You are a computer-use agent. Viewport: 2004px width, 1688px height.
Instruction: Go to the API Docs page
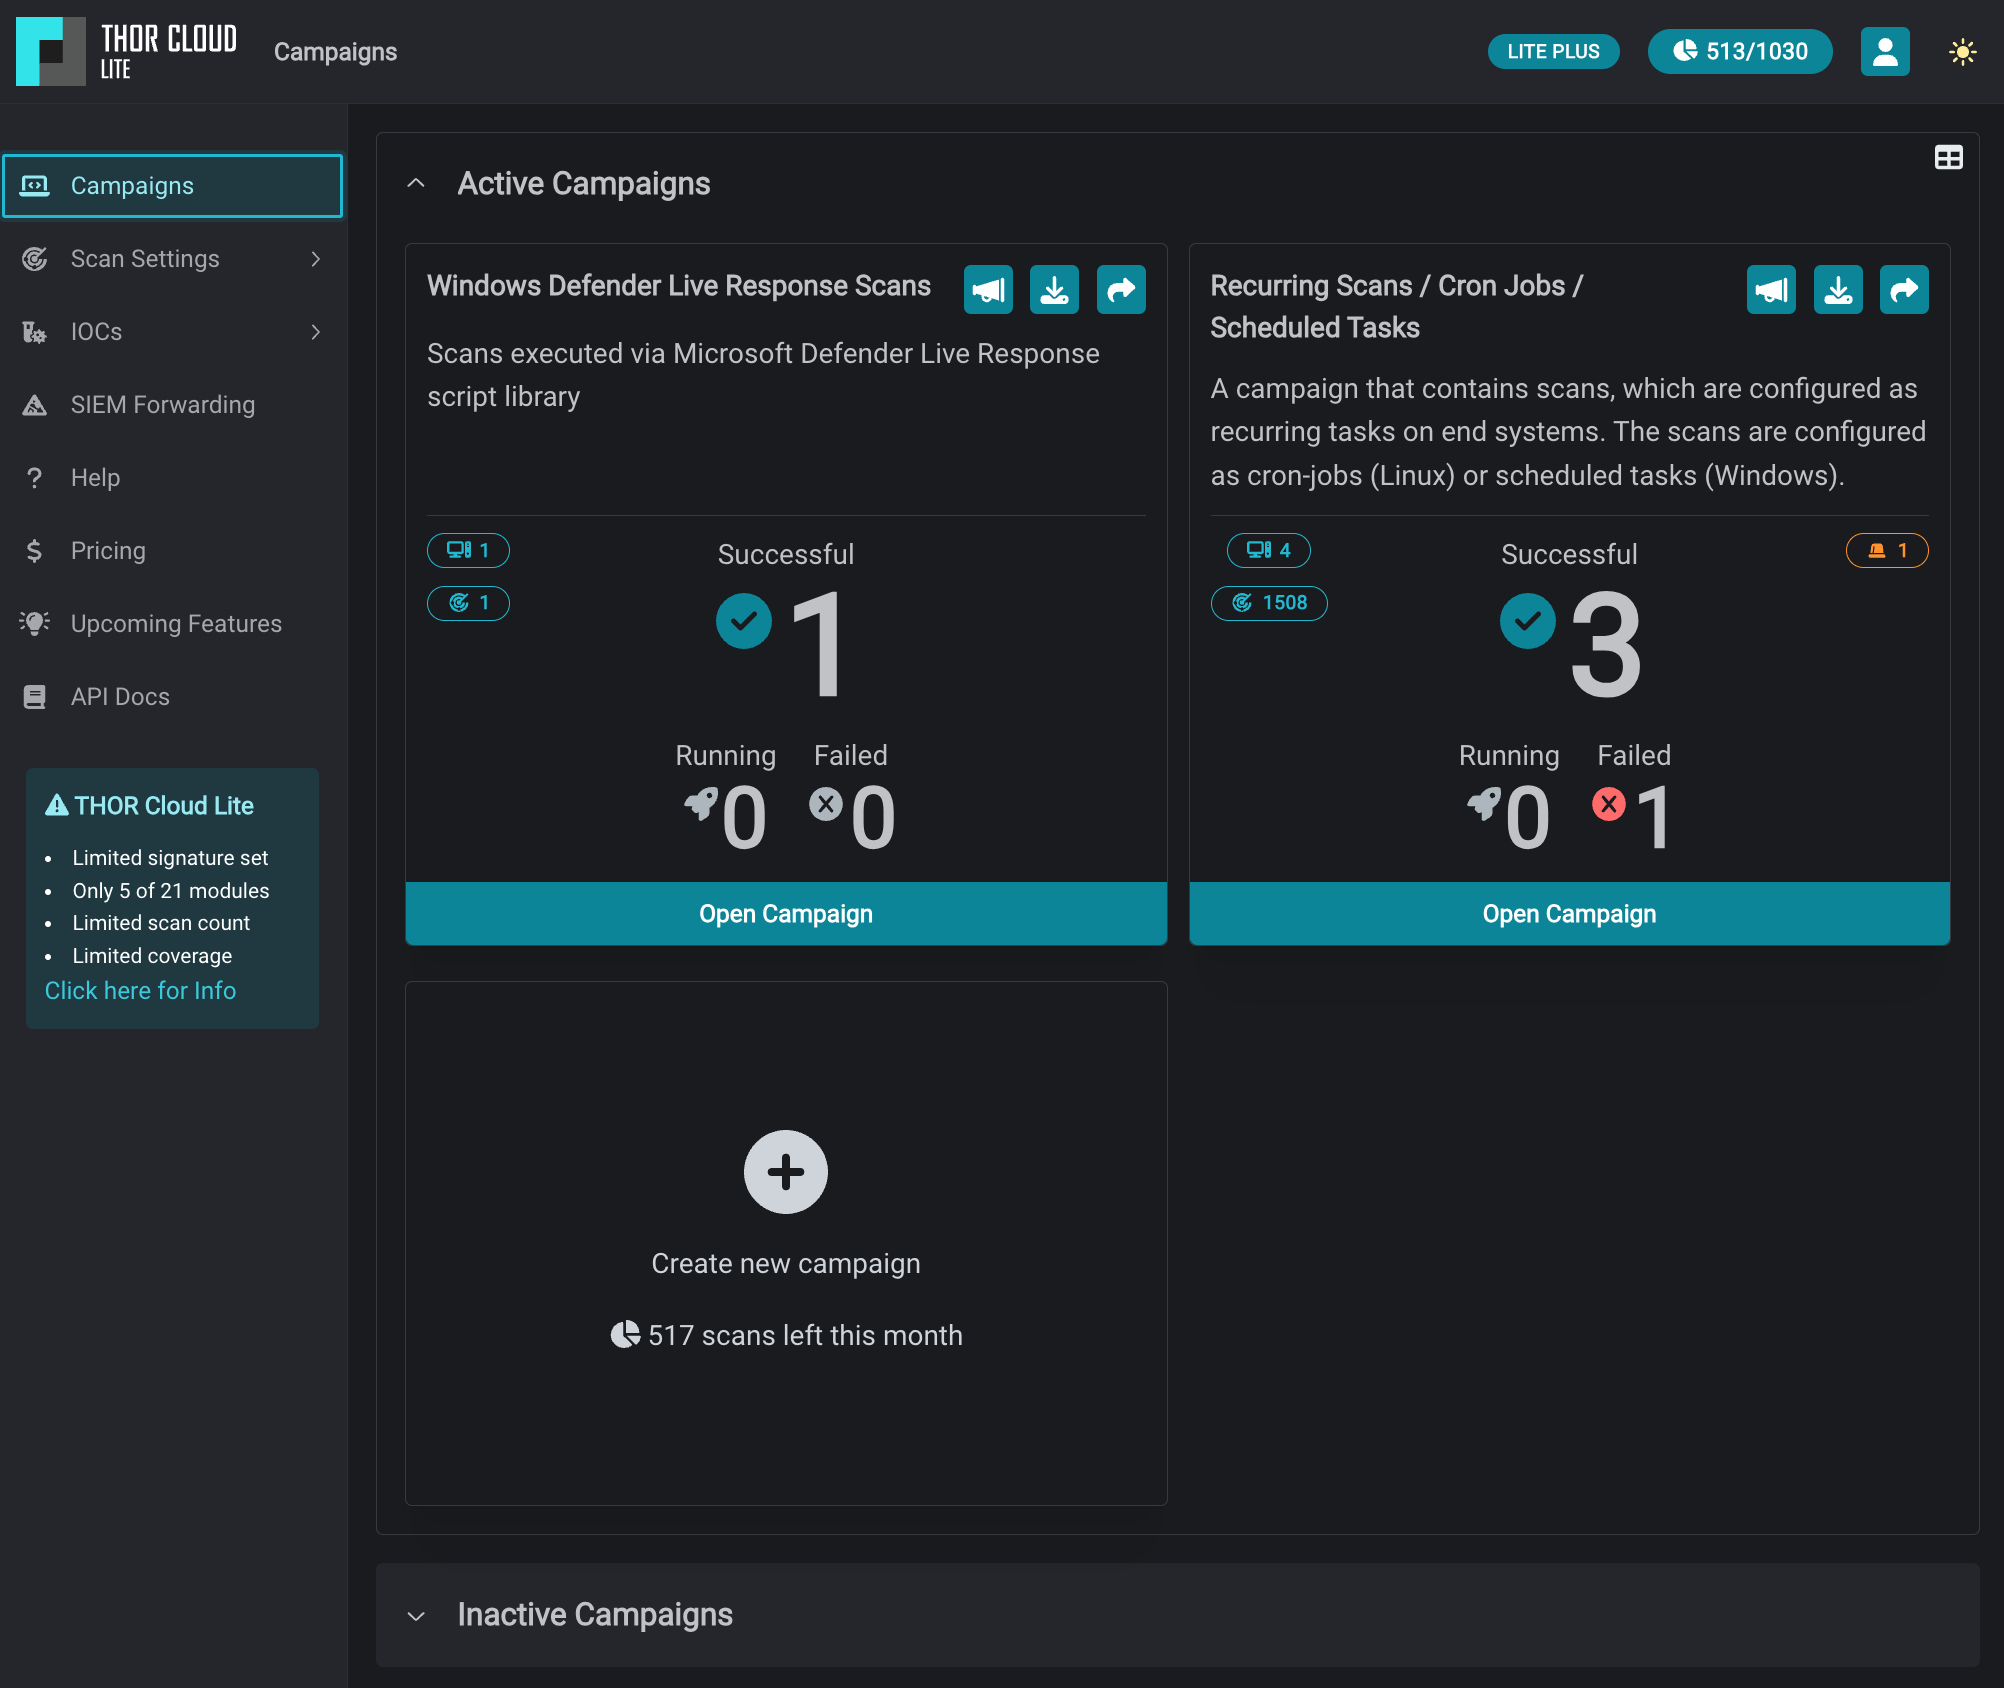click(120, 697)
